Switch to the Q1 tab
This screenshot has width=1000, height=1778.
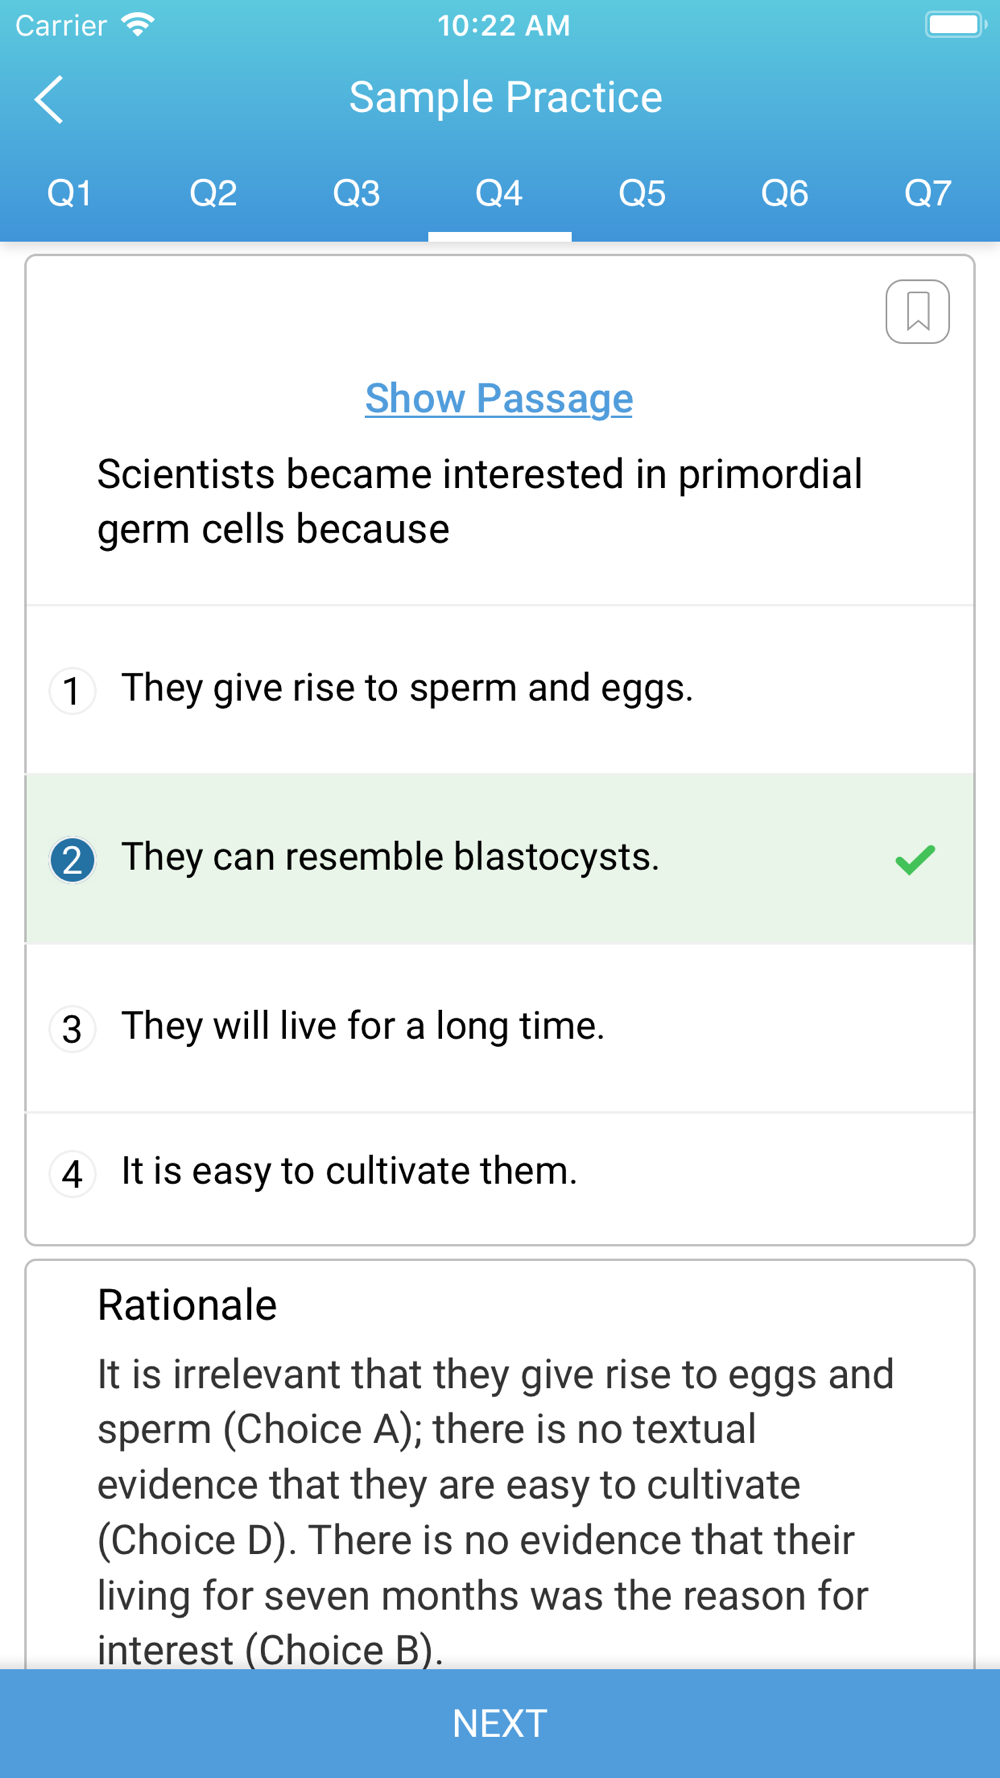pyautogui.click(x=70, y=193)
